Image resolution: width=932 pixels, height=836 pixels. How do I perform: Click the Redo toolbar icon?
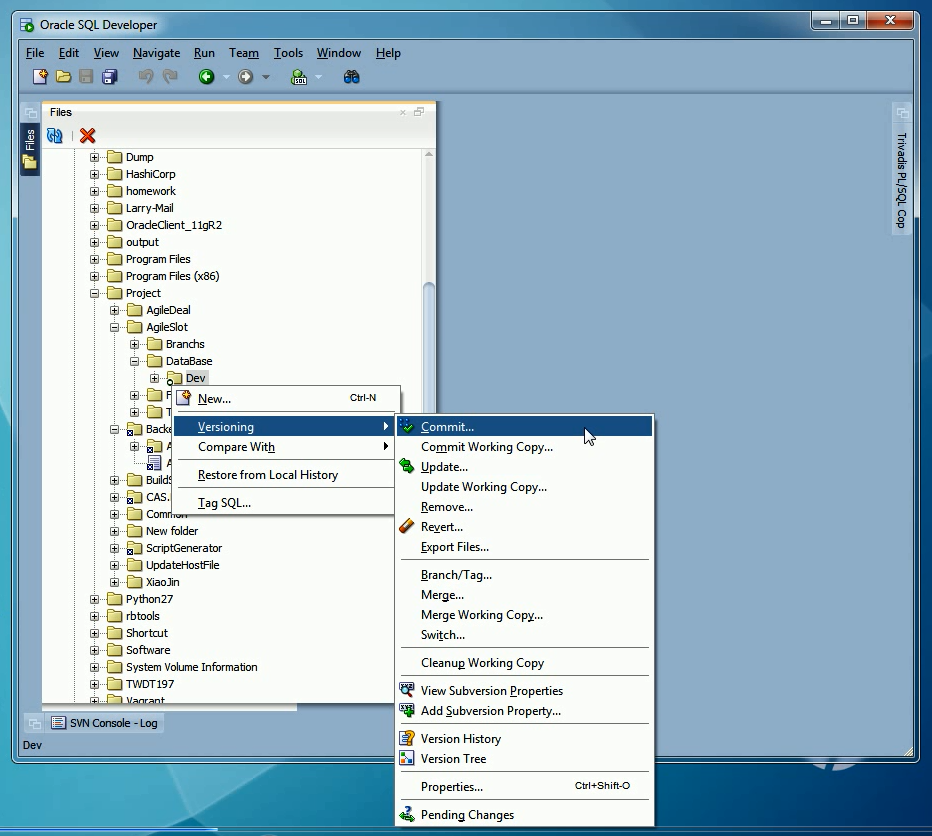tap(170, 77)
